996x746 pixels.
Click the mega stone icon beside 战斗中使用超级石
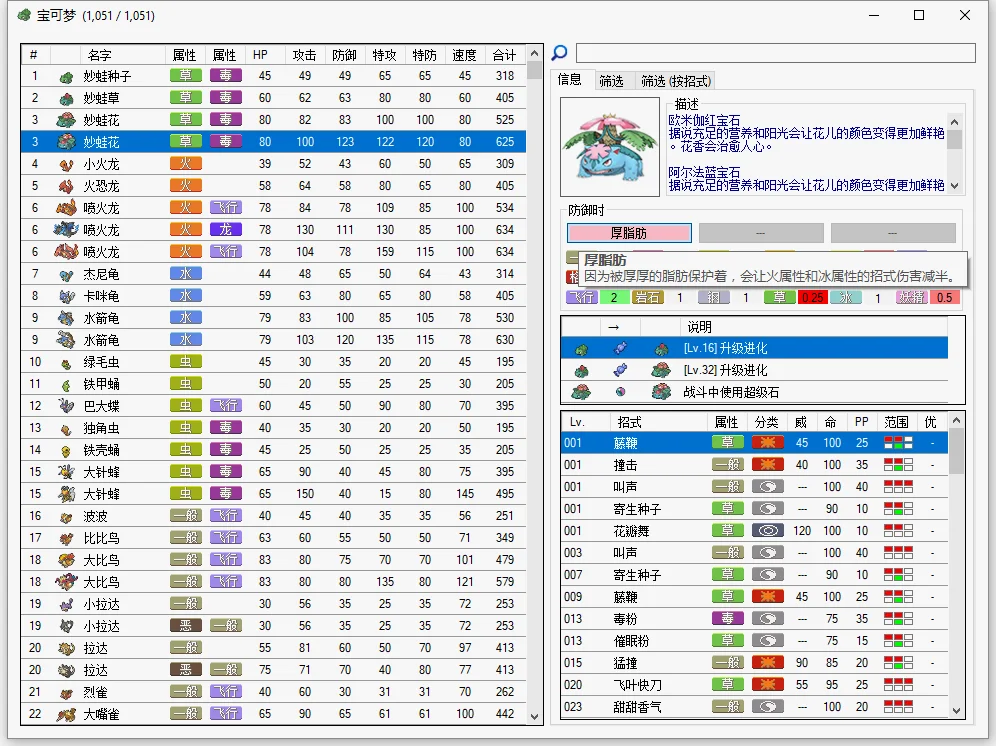[x=621, y=392]
